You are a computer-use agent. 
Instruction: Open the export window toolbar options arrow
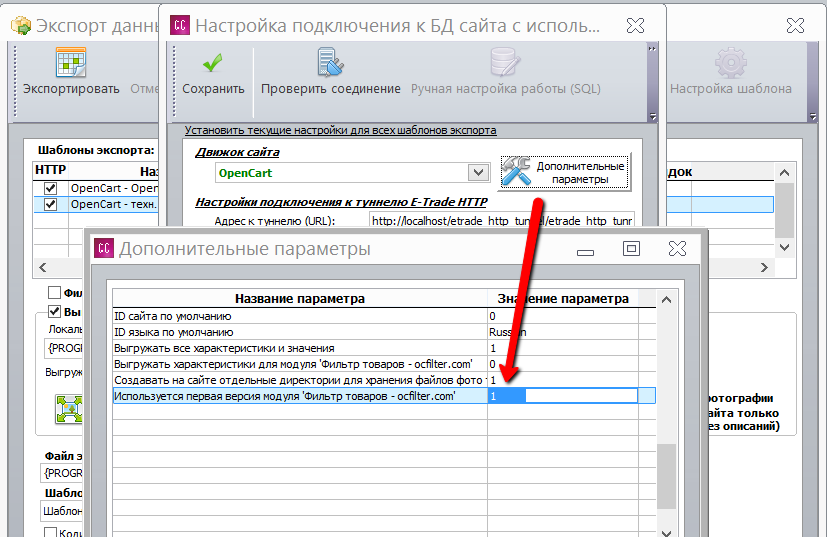pyautogui.click(x=813, y=117)
